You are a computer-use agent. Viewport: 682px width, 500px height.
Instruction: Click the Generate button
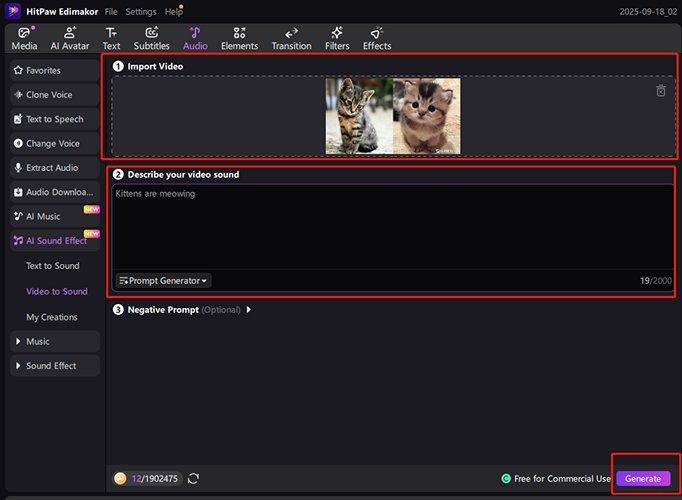(x=642, y=479)
